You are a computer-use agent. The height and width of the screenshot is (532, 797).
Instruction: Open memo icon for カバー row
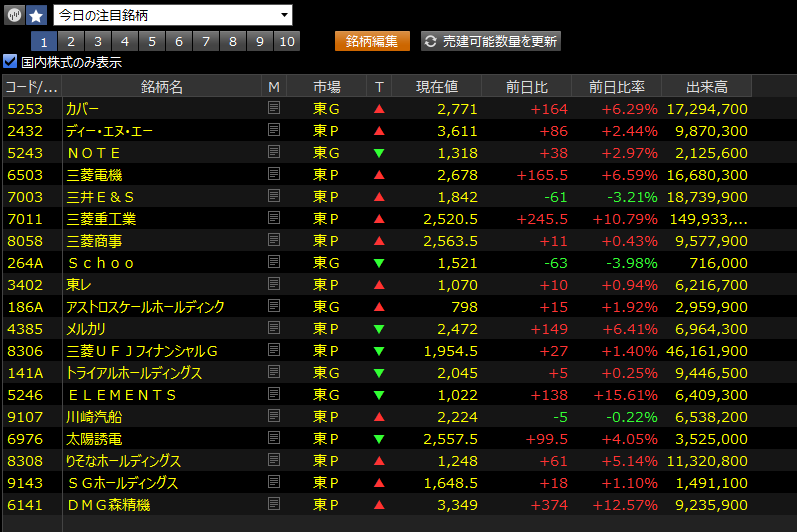click(273, 108)
